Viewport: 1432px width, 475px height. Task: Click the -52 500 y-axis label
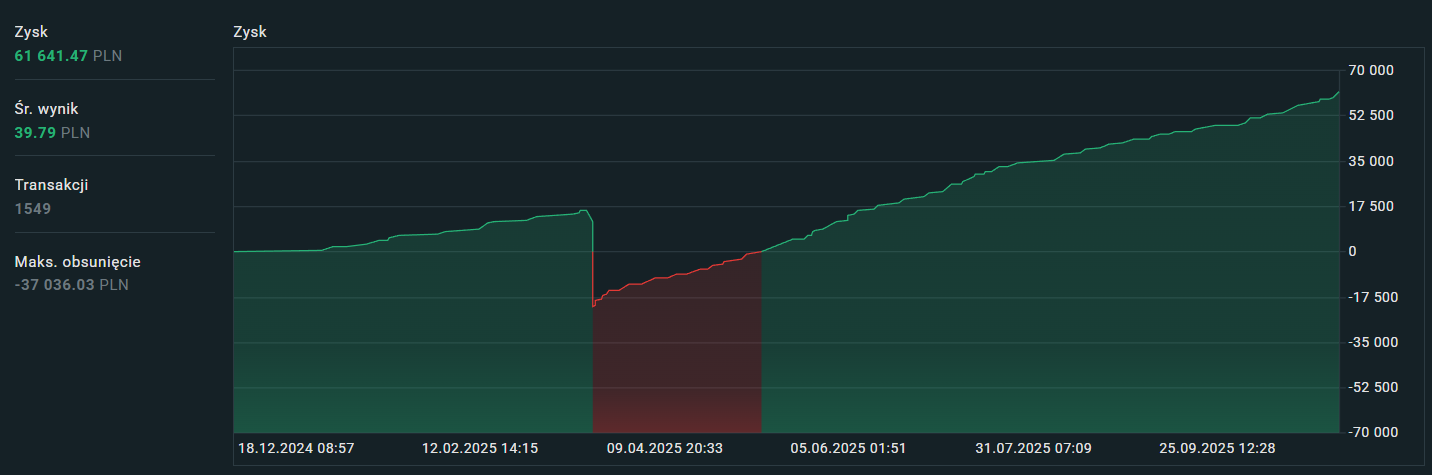click(1368, 387)
